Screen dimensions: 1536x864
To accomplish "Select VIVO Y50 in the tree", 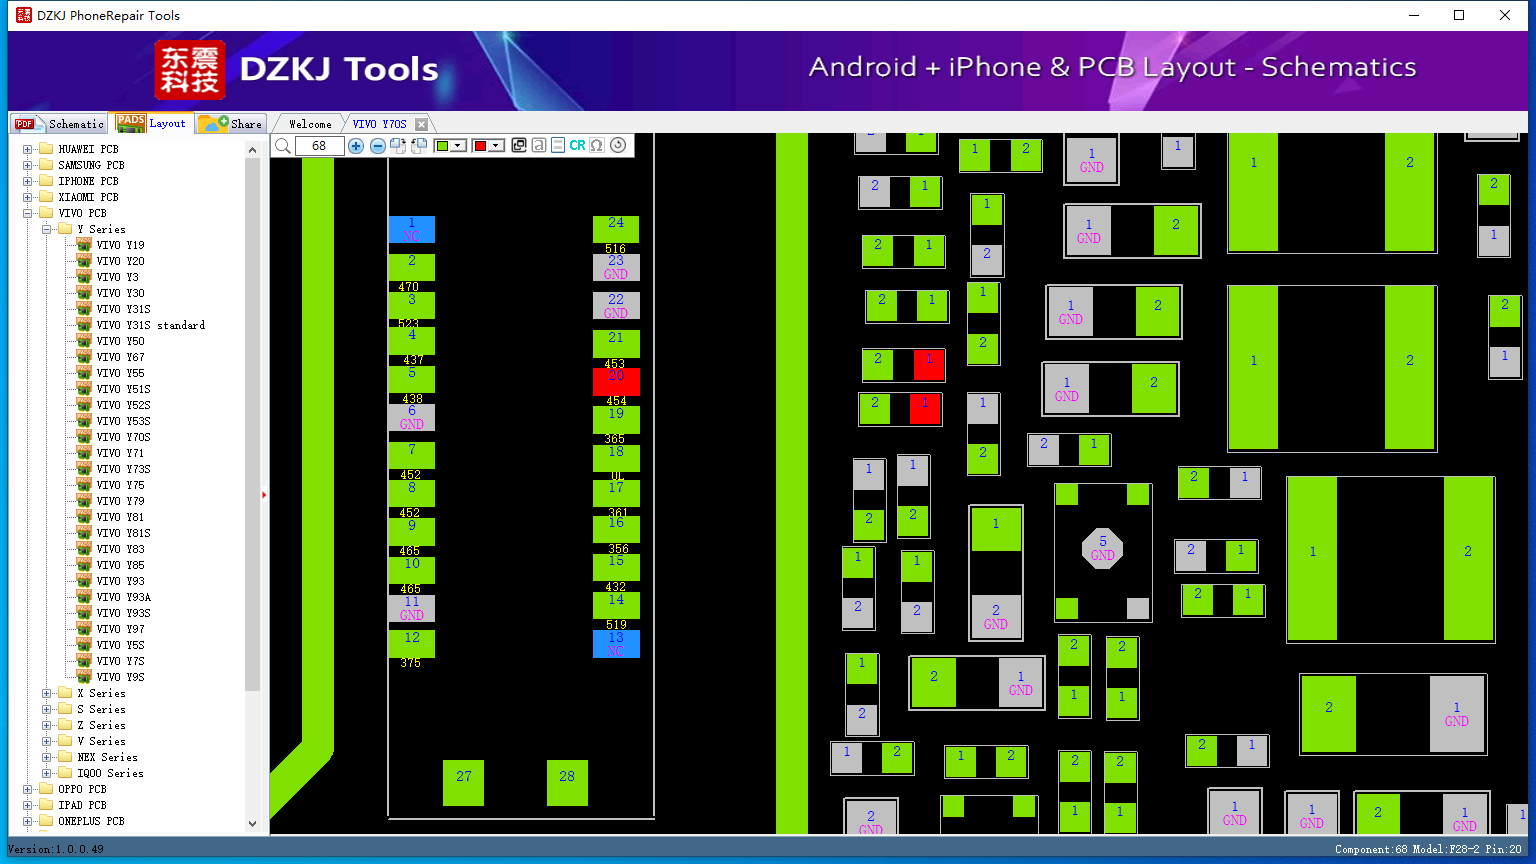I will (x=120, y=341).
